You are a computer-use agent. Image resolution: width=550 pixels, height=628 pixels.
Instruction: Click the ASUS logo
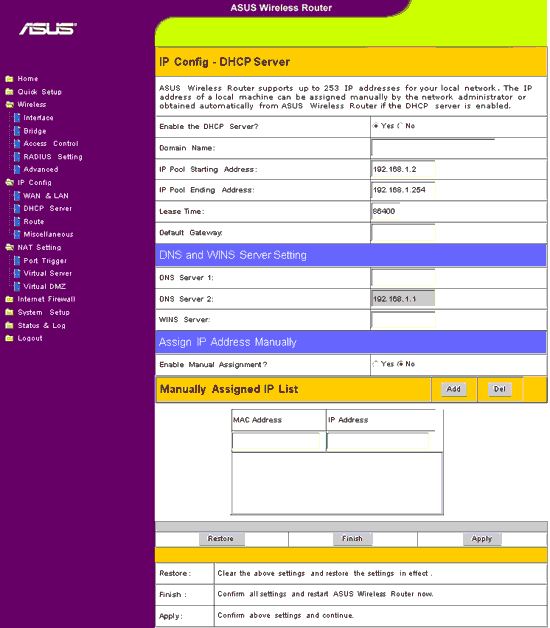48,29
